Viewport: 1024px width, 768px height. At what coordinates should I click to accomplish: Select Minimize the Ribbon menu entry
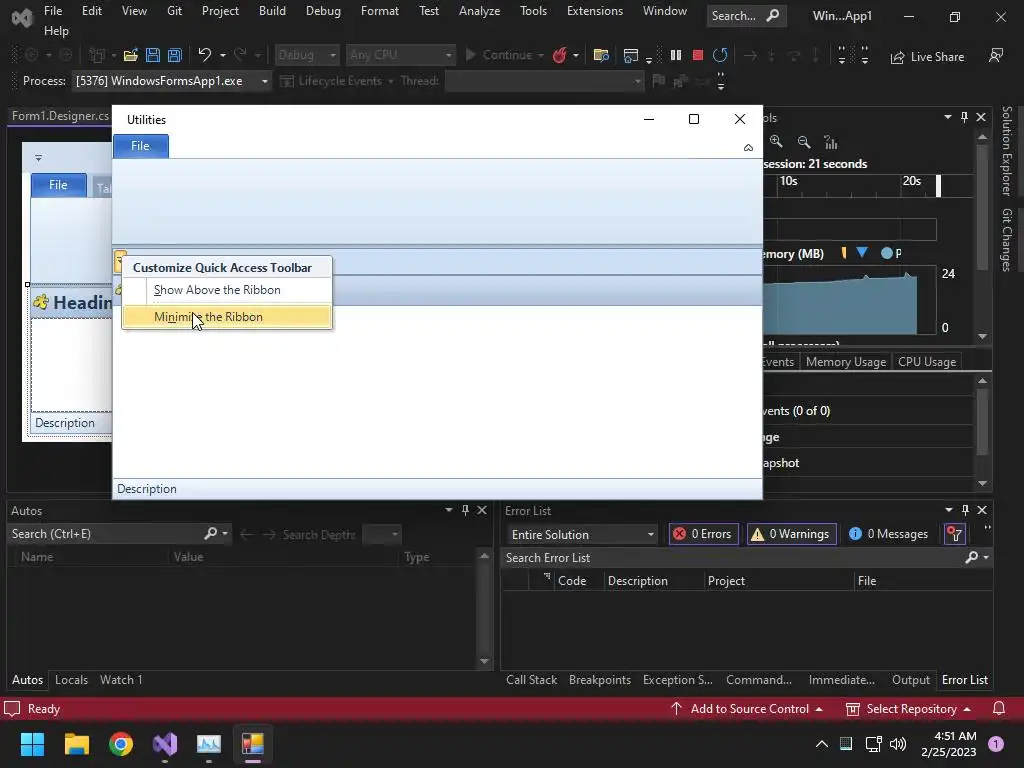pyautogui.click(x=227, y=317)
